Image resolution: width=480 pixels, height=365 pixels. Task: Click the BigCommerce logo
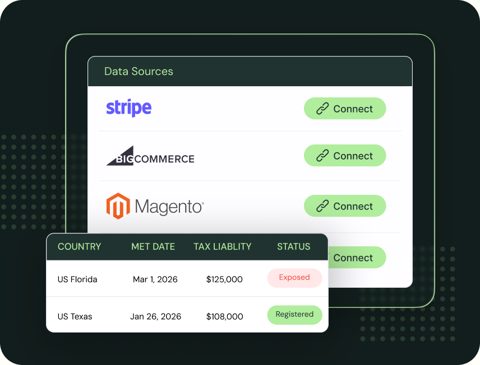[150, 156]
